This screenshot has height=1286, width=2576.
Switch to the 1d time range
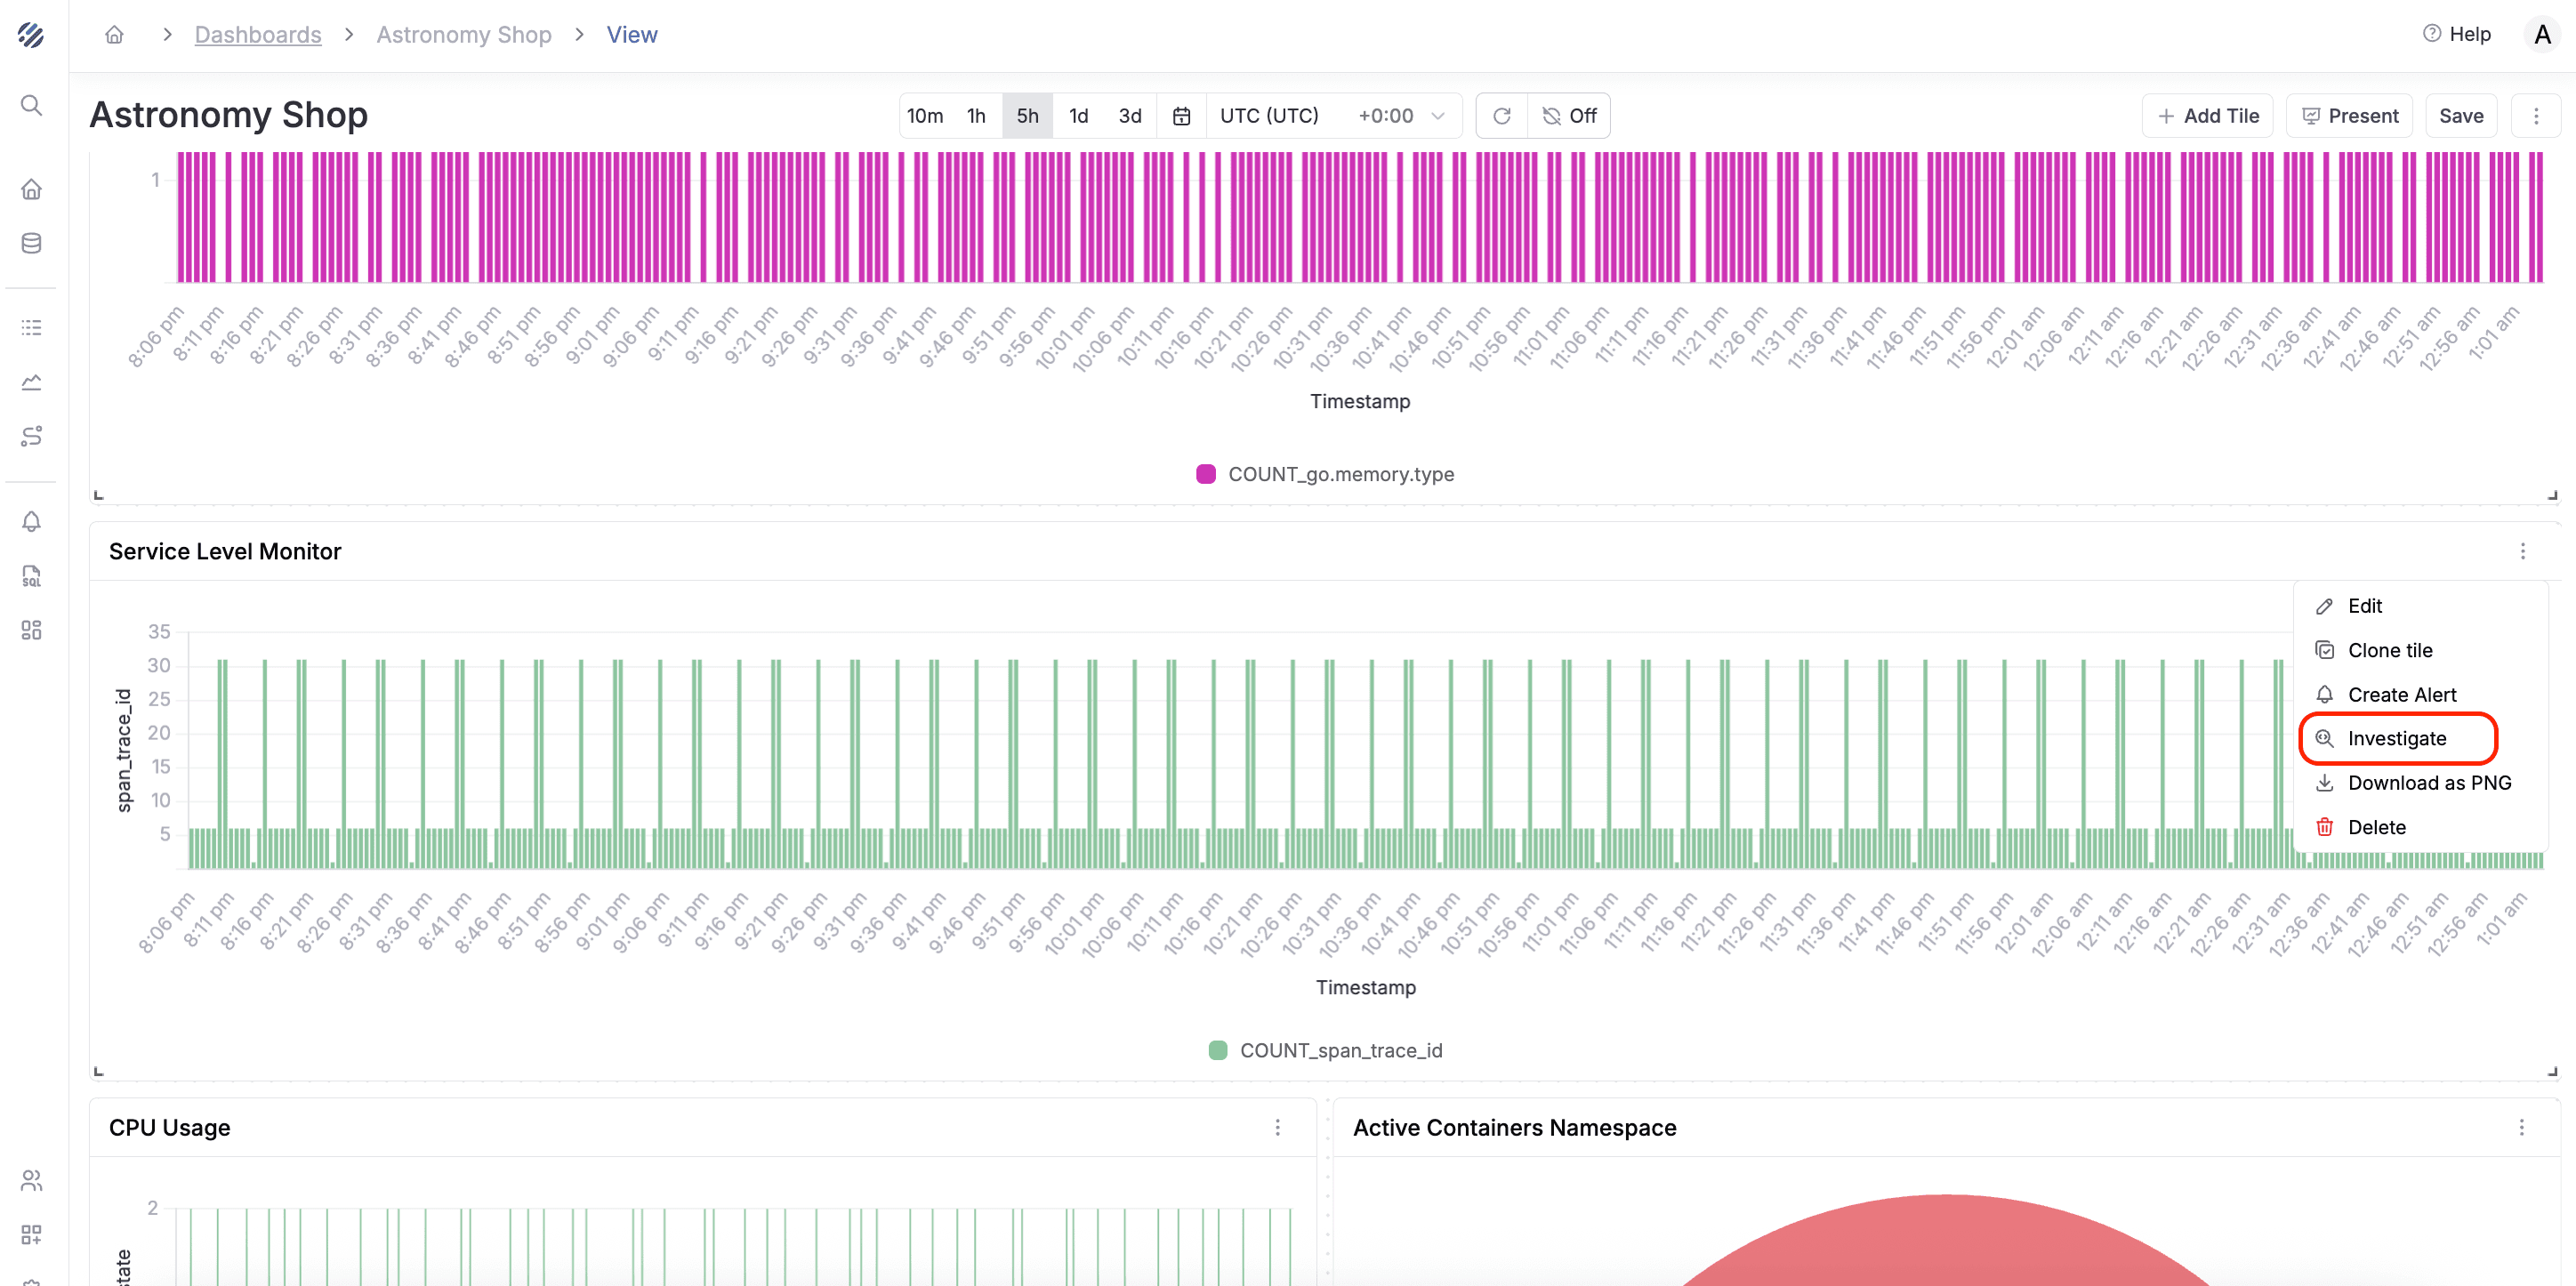(x=1078, y=116)
